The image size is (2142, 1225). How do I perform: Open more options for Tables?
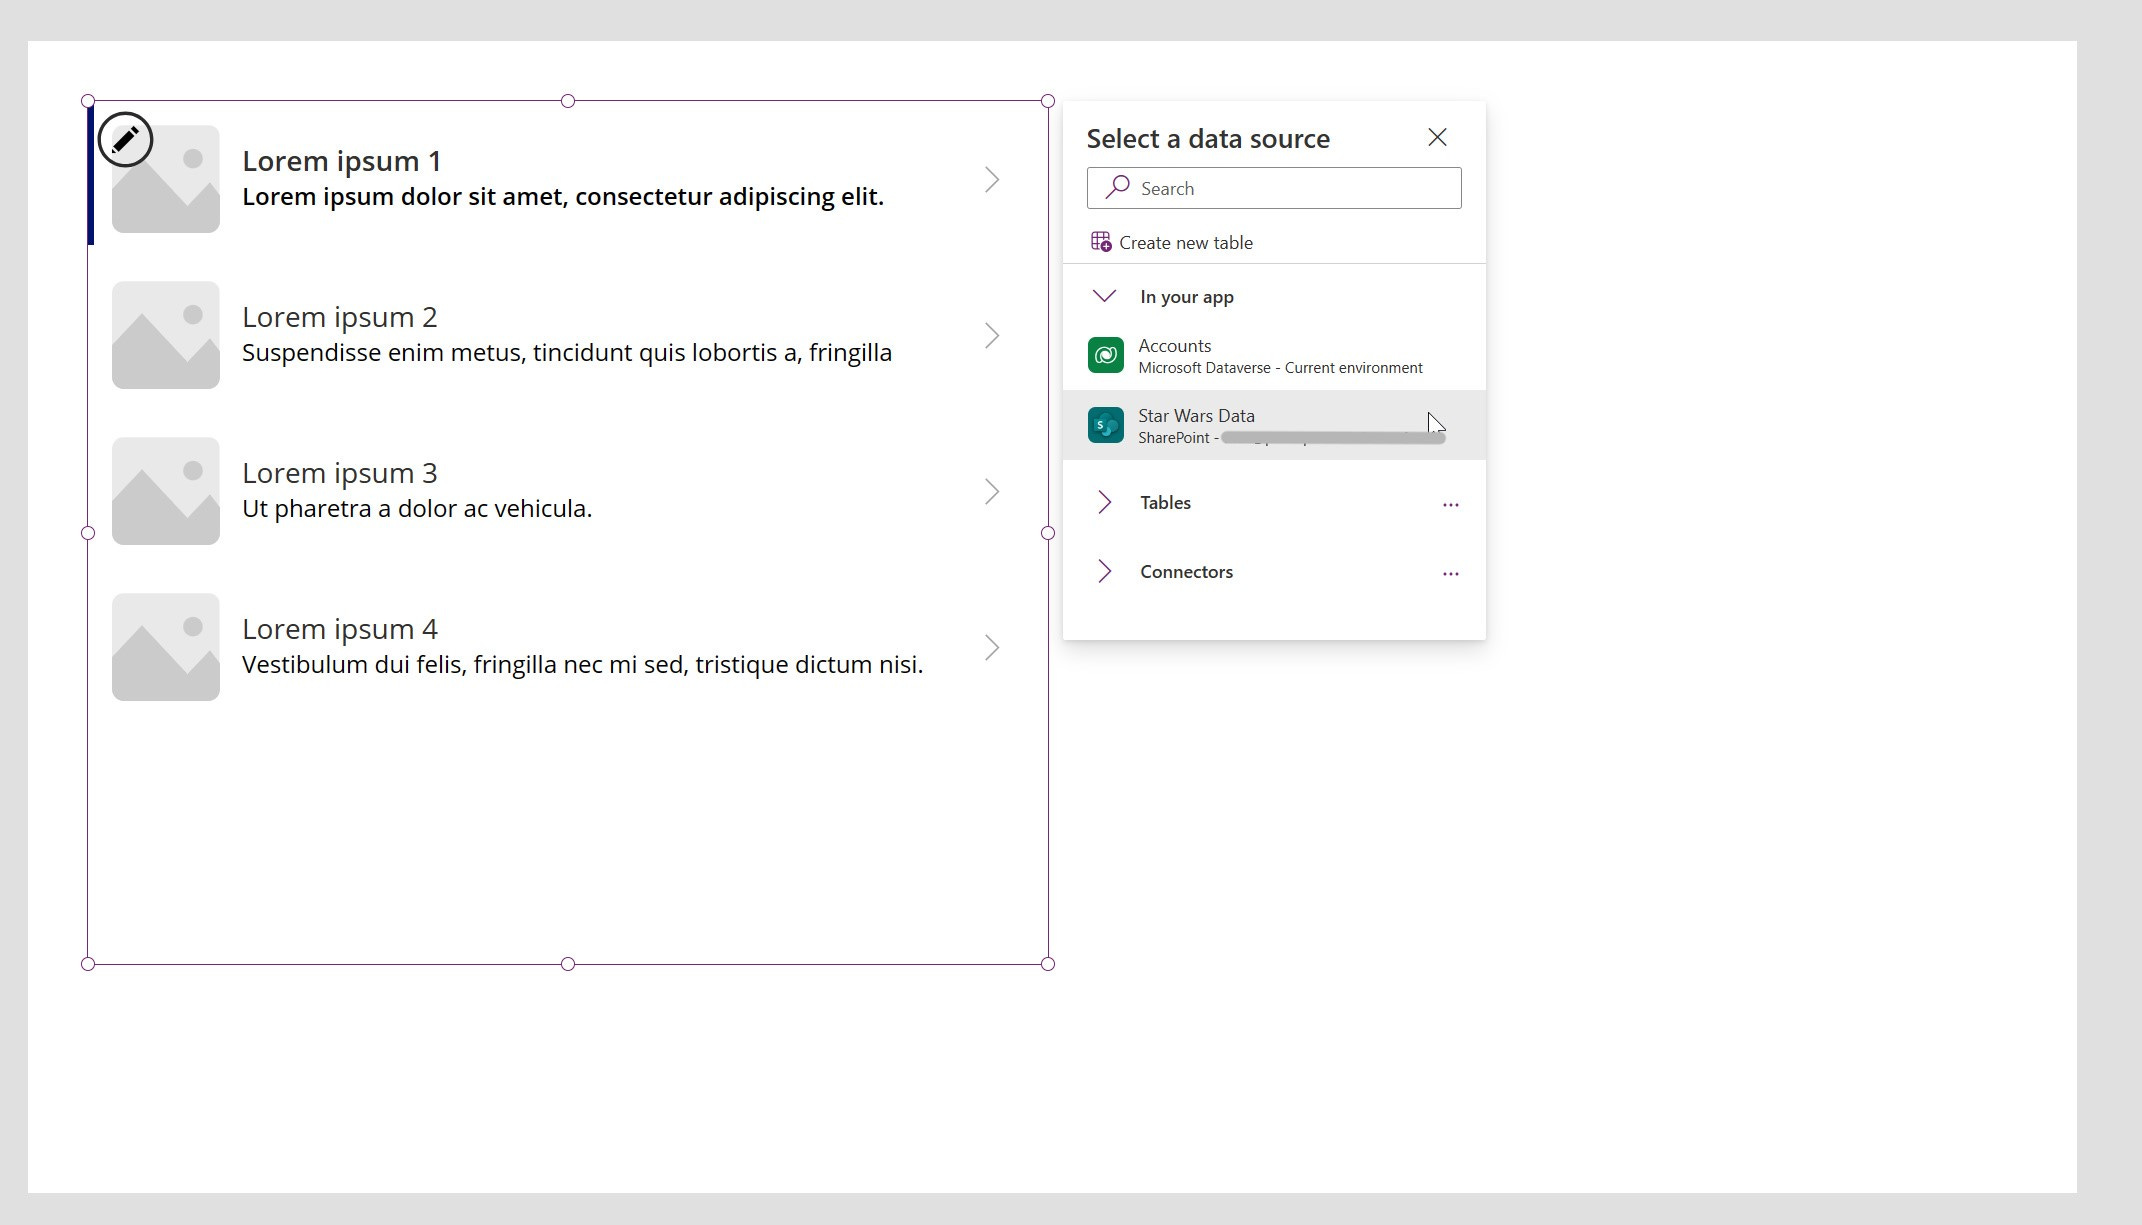tap(1450, 505)
